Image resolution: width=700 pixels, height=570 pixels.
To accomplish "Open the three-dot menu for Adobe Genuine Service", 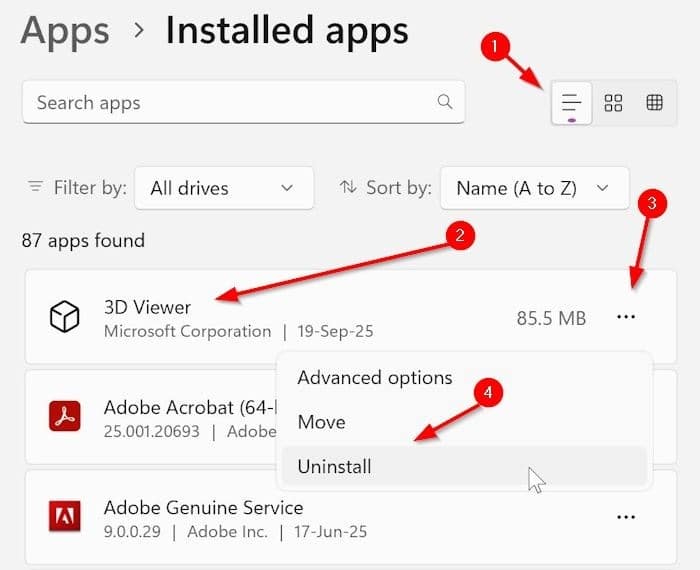I will (x=626, y=517).
